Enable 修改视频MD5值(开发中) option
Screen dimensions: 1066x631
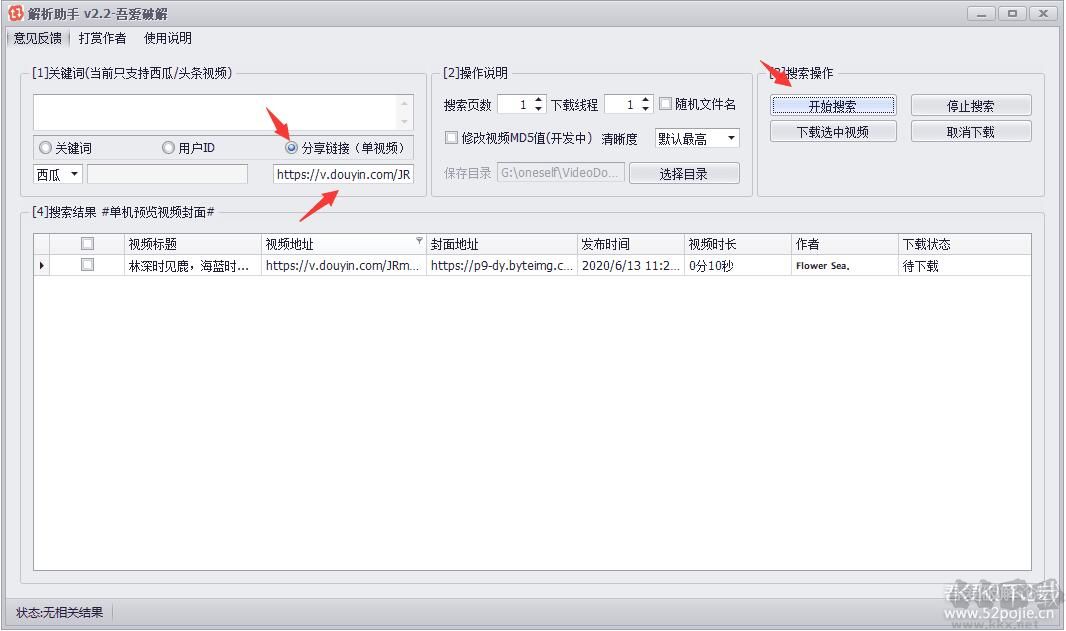click(x=451, y=138)
